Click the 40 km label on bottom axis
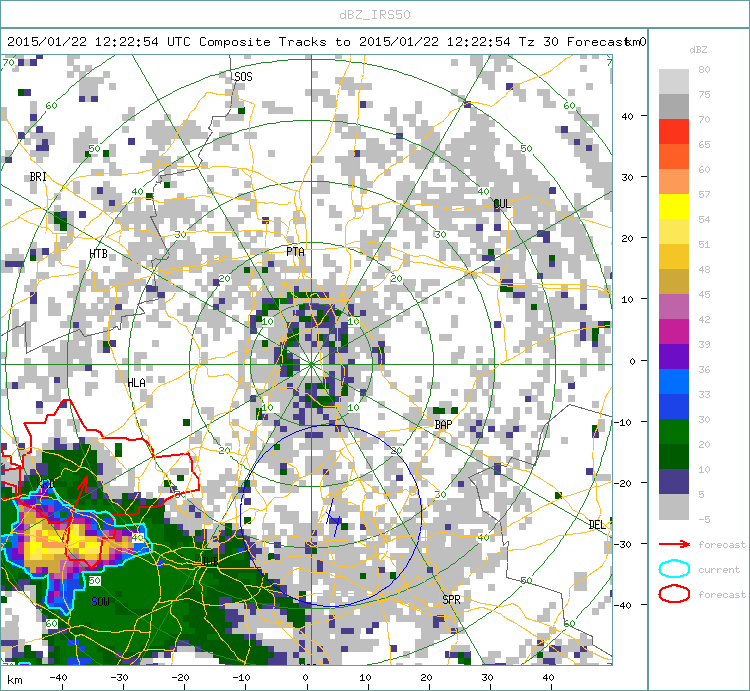This screenshot has width=750, height=691. pyautogui.click(x=548, y=678)
